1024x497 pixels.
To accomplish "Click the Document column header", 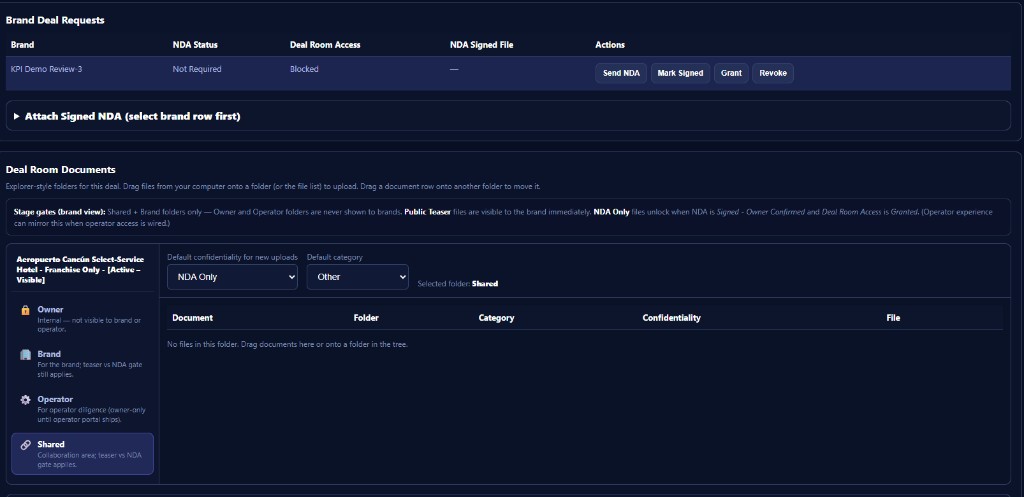I will click(193, 318).
